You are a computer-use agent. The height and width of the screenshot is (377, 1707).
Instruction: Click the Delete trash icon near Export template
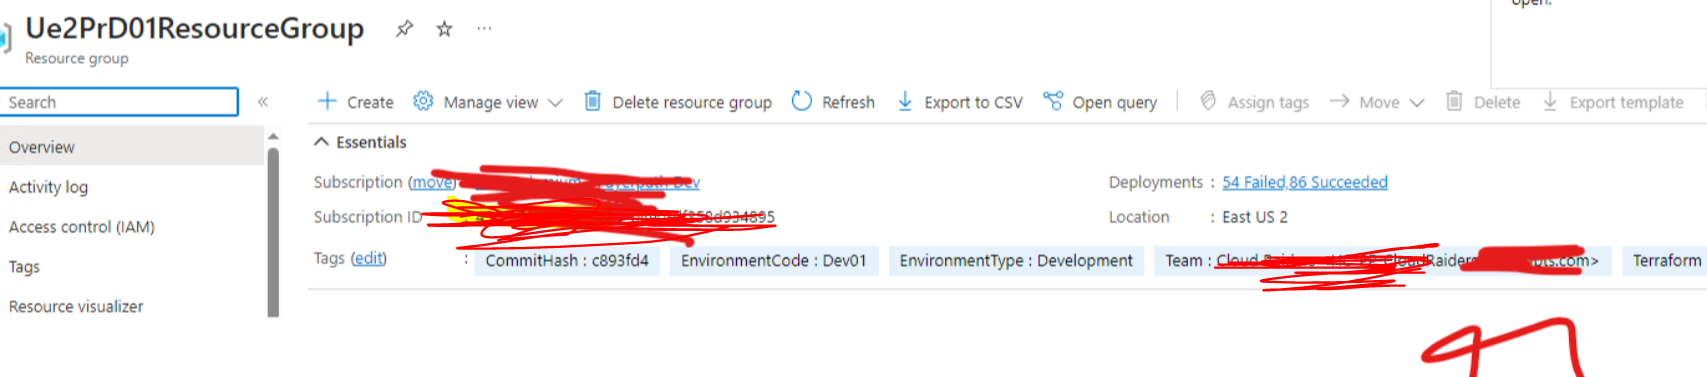(x=1454, y=101)
